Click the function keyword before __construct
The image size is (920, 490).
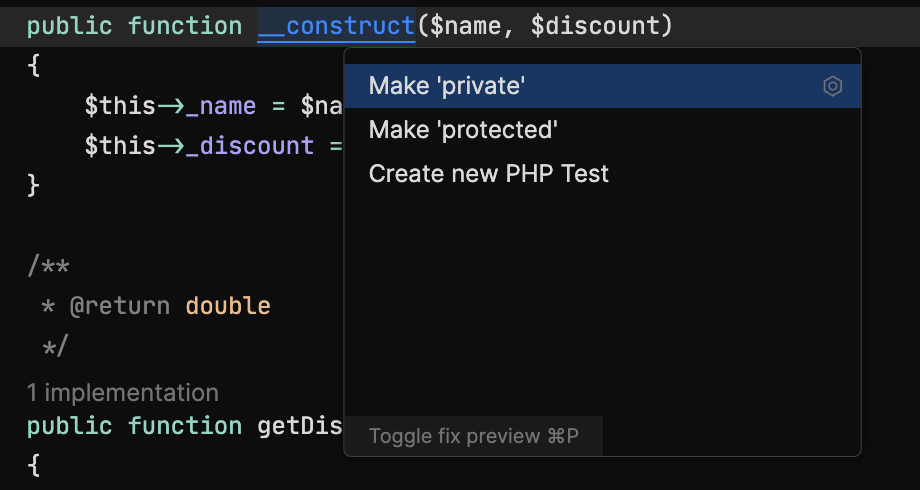click(185, 27)
